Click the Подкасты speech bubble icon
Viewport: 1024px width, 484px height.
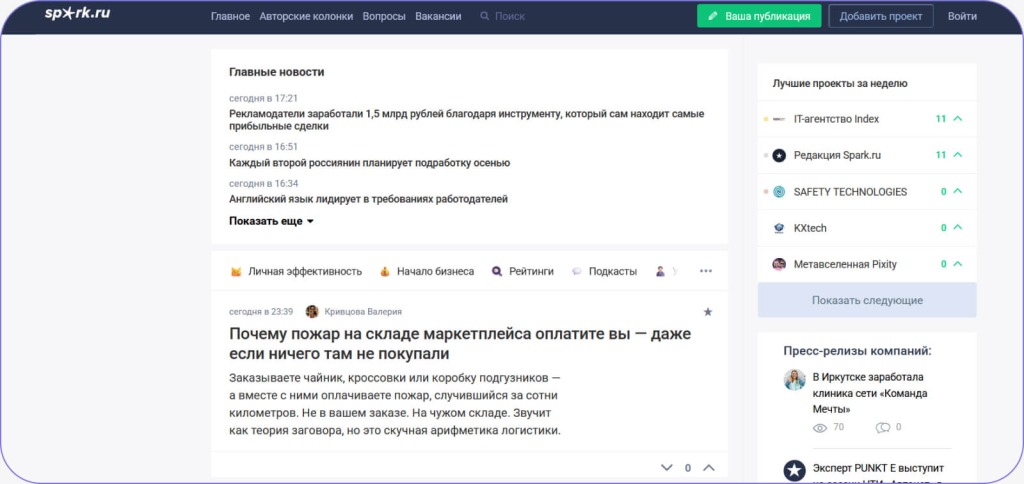point(577,271)
